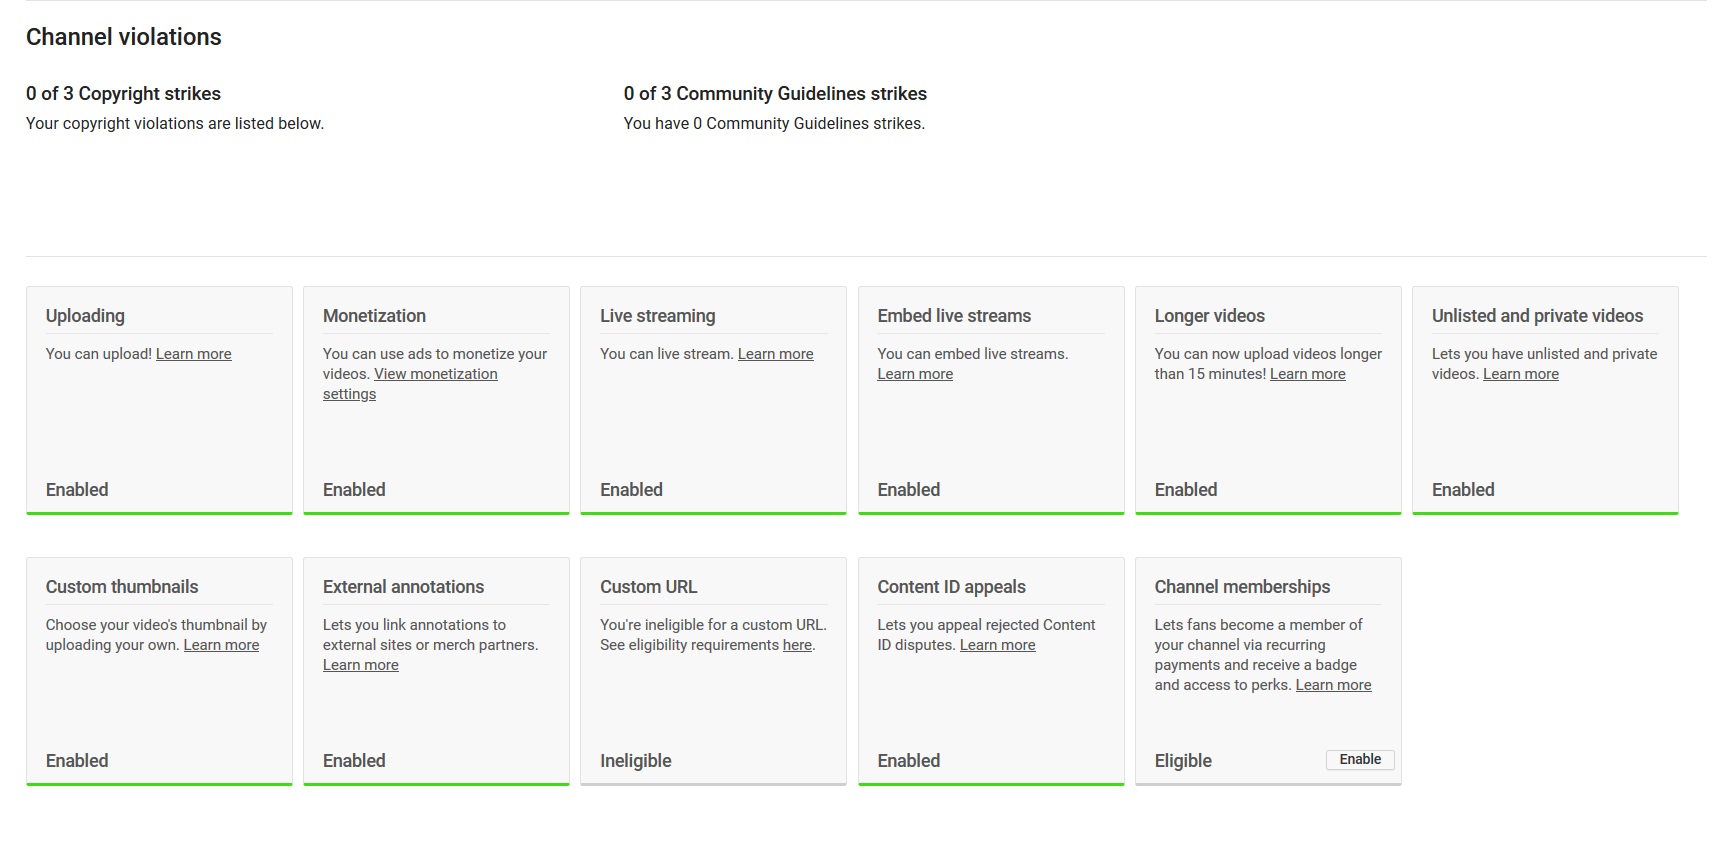Click 'You have 0 Community Guidelines strikes' text
The width and height of the screenshot is (1735, 851).
[774, 124]
